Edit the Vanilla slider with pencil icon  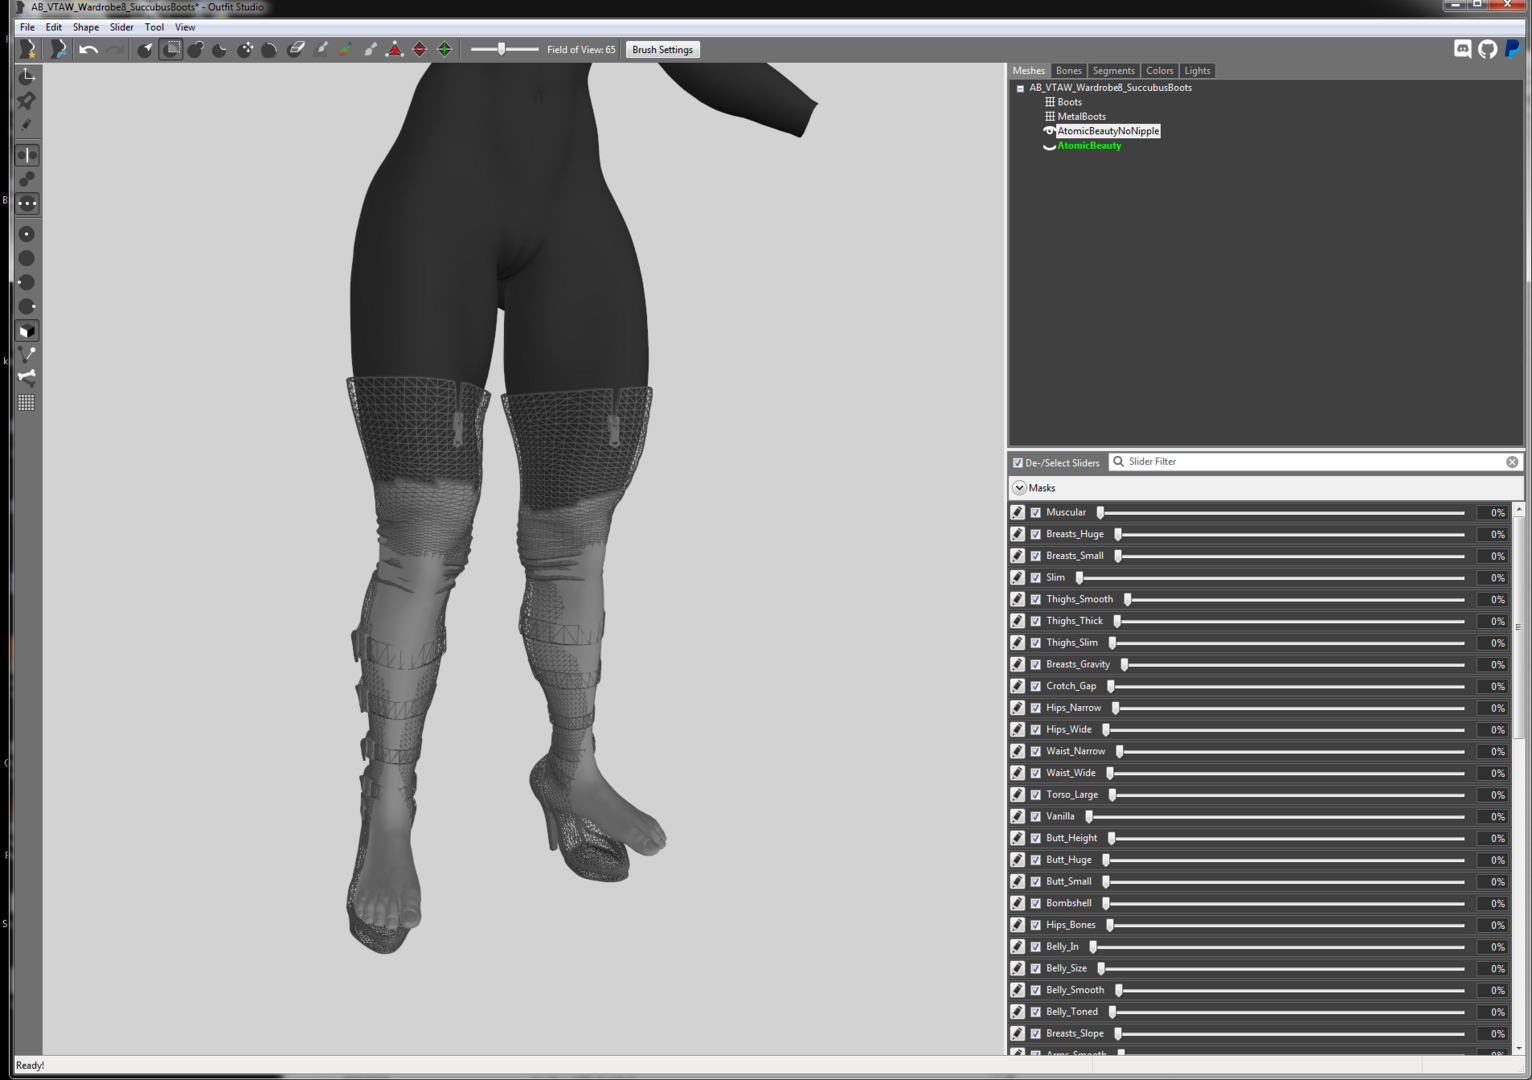coord(1018,816)
